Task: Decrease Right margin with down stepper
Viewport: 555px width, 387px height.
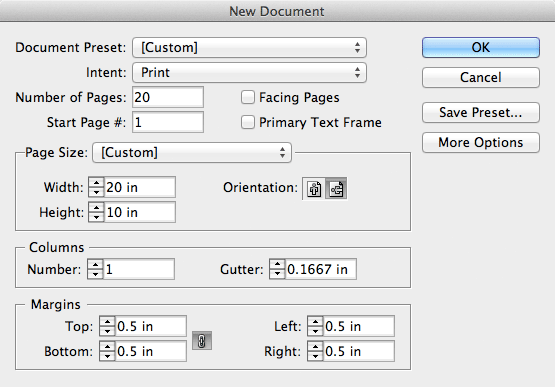Action: pyautogui.click(x=315, y=356)
